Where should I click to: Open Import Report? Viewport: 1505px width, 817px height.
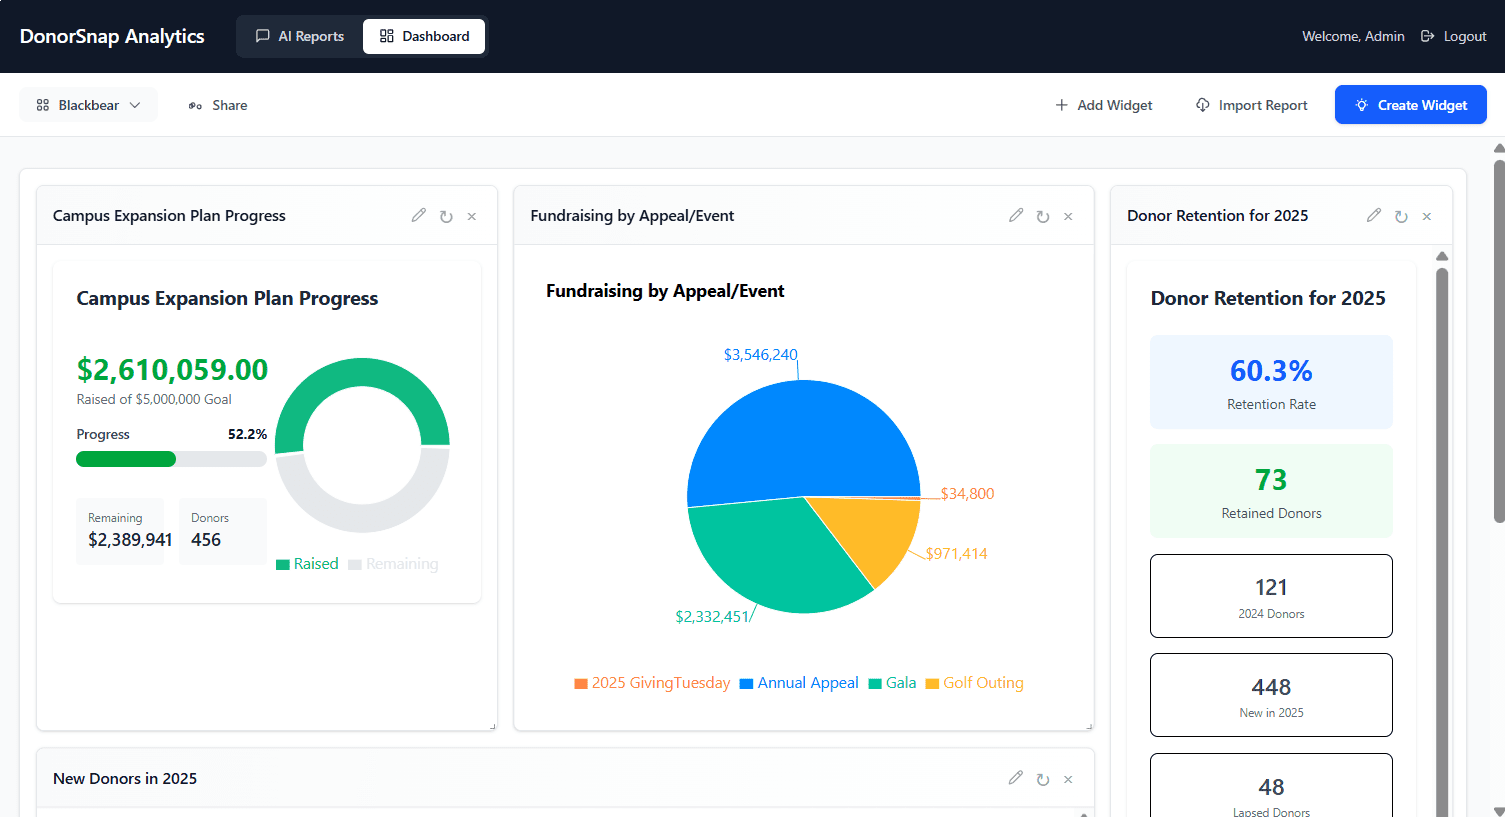[x=1251, y=105]
